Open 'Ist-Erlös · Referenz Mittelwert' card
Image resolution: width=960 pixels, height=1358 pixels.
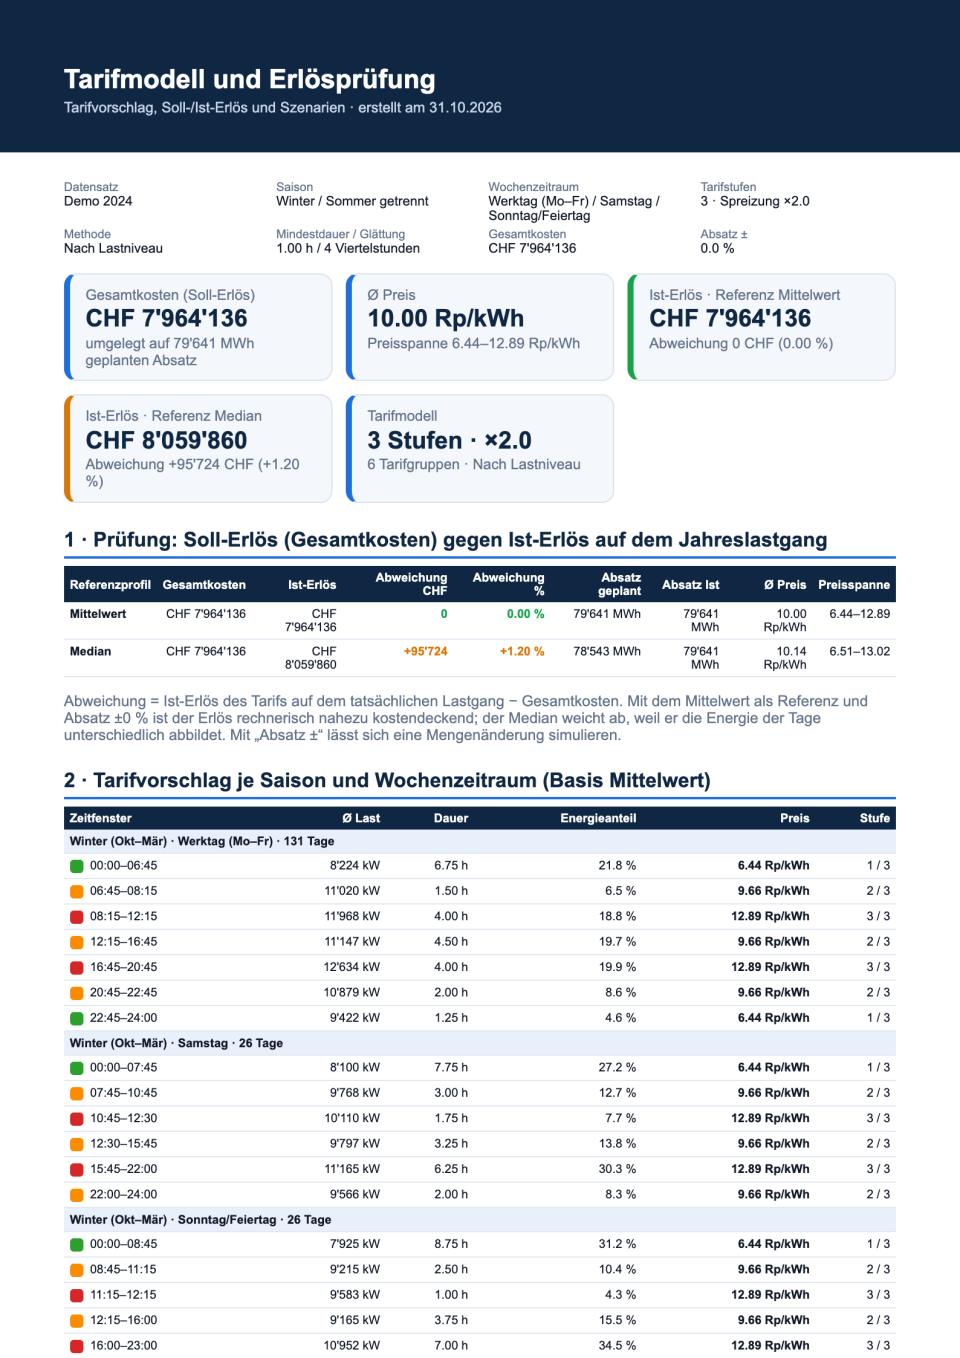[761, 327]
